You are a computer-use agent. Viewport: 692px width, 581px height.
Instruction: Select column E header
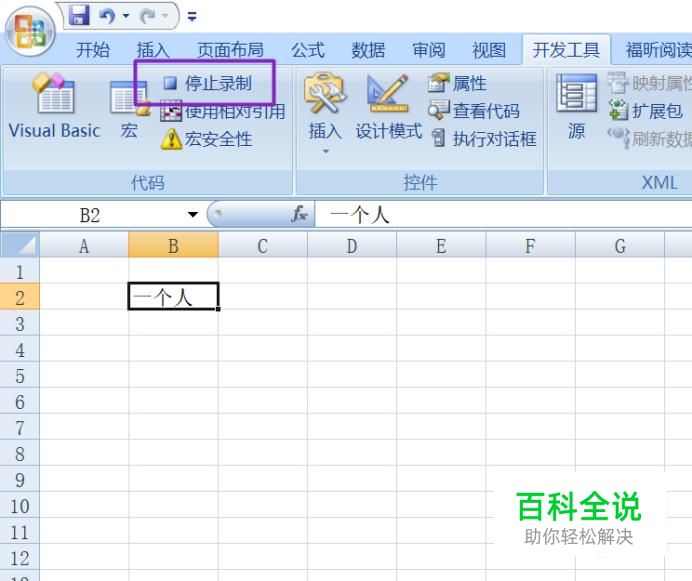click(441, 245)
